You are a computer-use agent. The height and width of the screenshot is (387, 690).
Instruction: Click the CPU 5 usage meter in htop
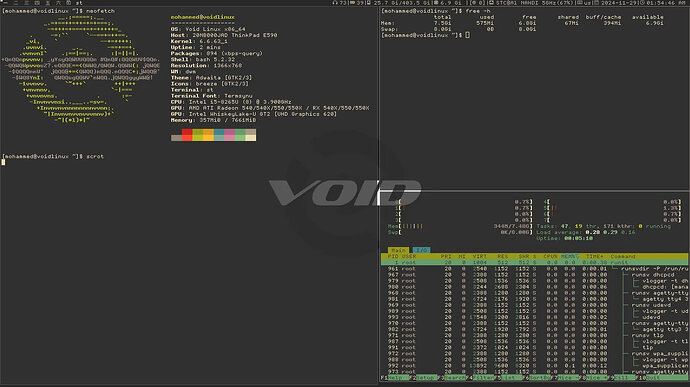click(x=612, y=208)
